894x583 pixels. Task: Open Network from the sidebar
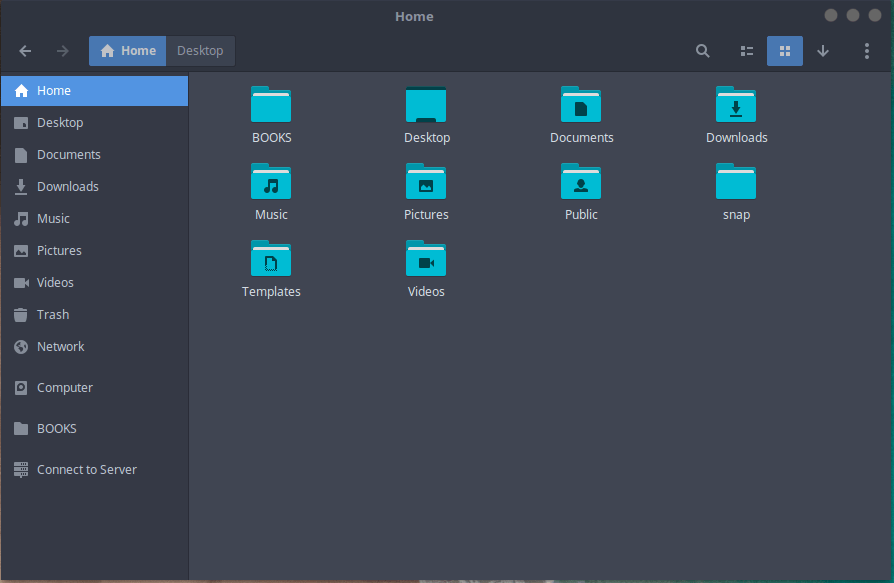click(59, 346)
